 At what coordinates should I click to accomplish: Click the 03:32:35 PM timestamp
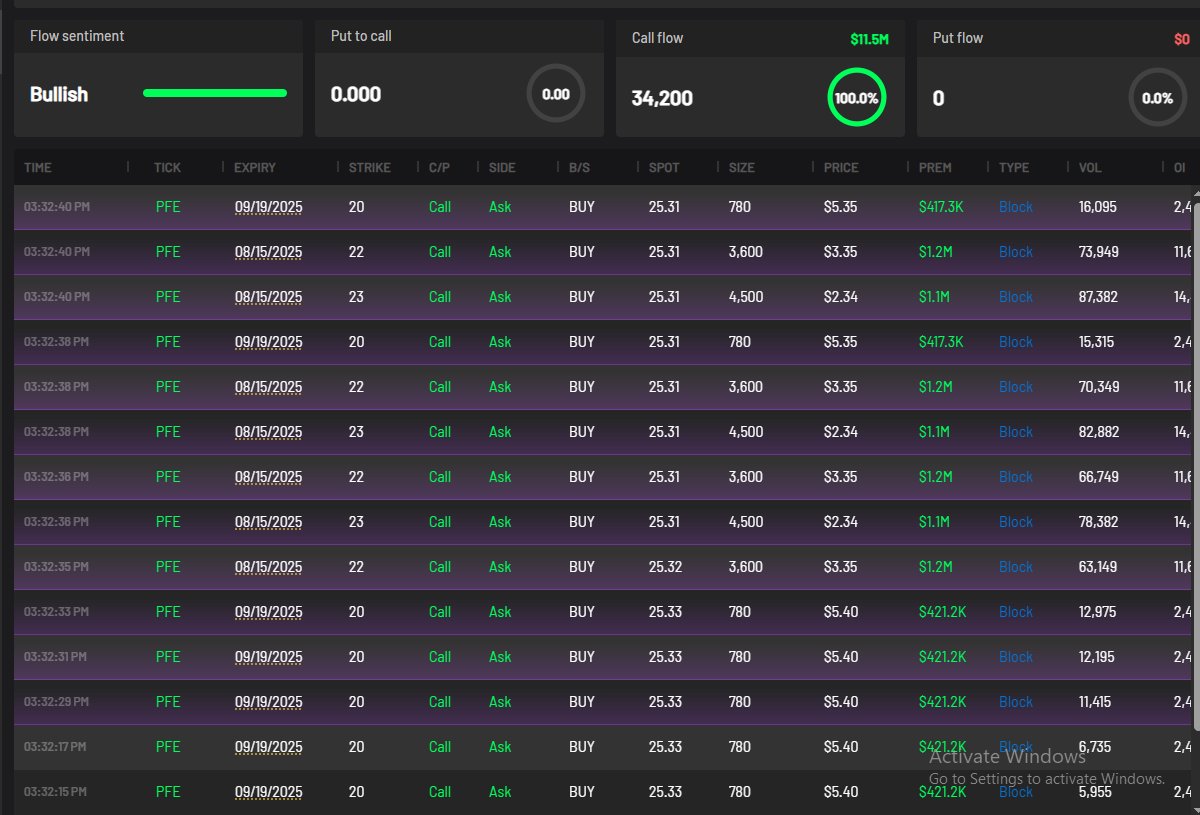(x=57, y=567)
